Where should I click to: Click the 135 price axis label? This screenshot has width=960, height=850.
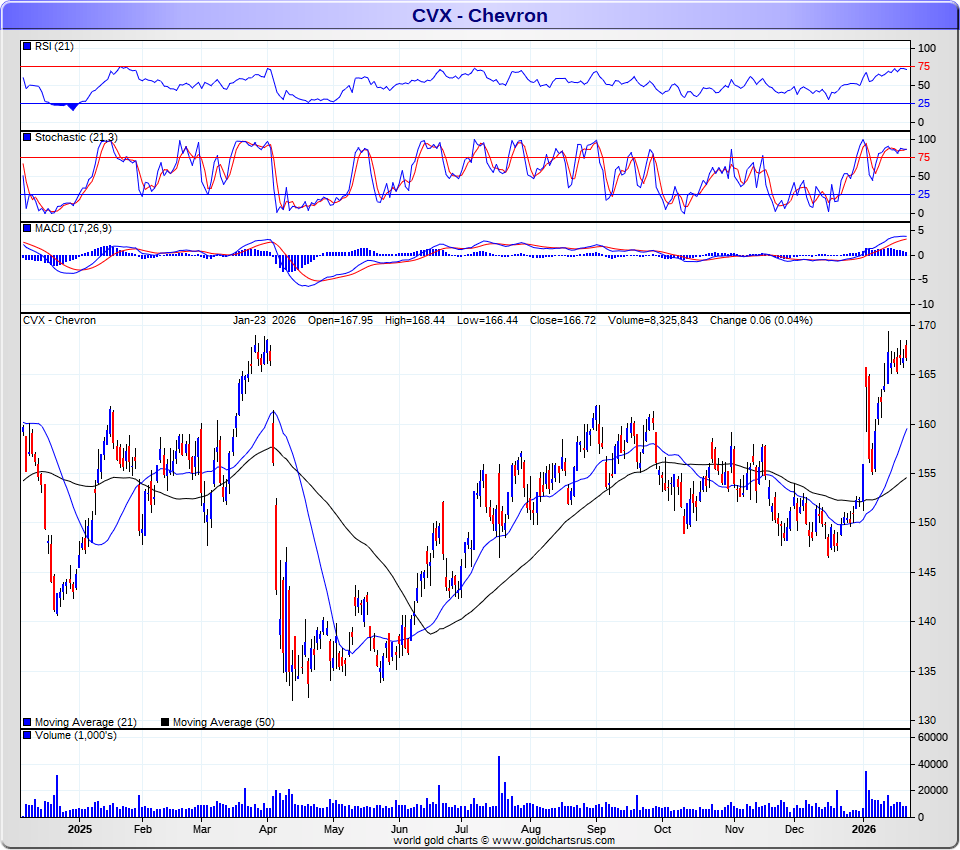[x=927, y=671]
